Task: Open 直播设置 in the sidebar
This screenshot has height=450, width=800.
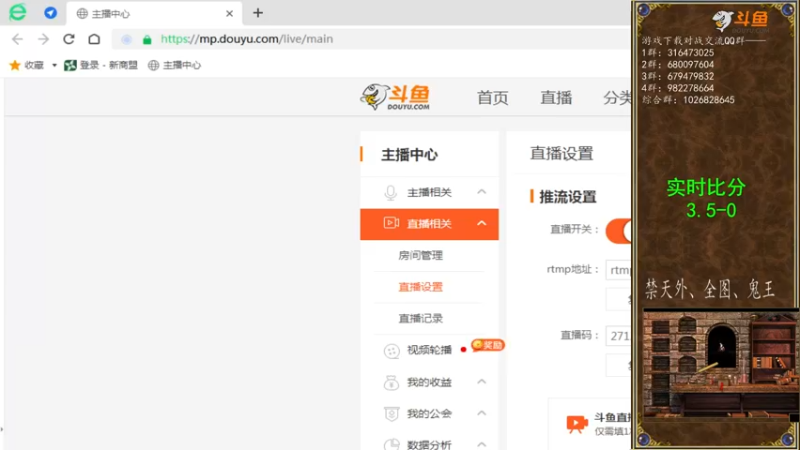Action: click(420, 287)
